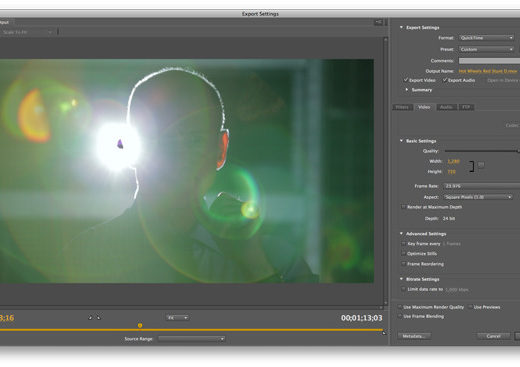Select the Video tab
The width and height of the screenshot is (520, 367).
coord(424,107)
